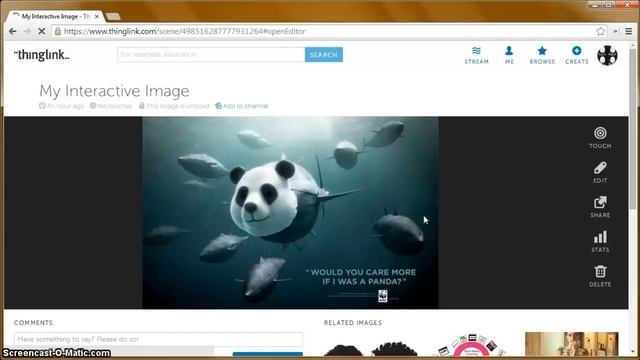Bookmark this page with the star
This screenshot has width=640, height=360.
tap(600, 31)
